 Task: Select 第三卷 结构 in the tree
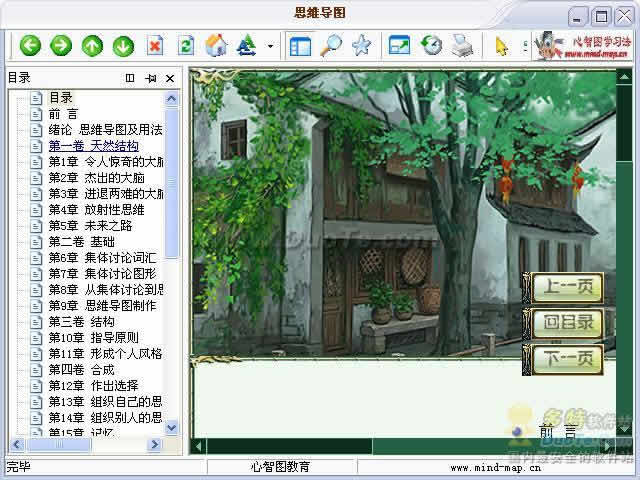[82, 322]
